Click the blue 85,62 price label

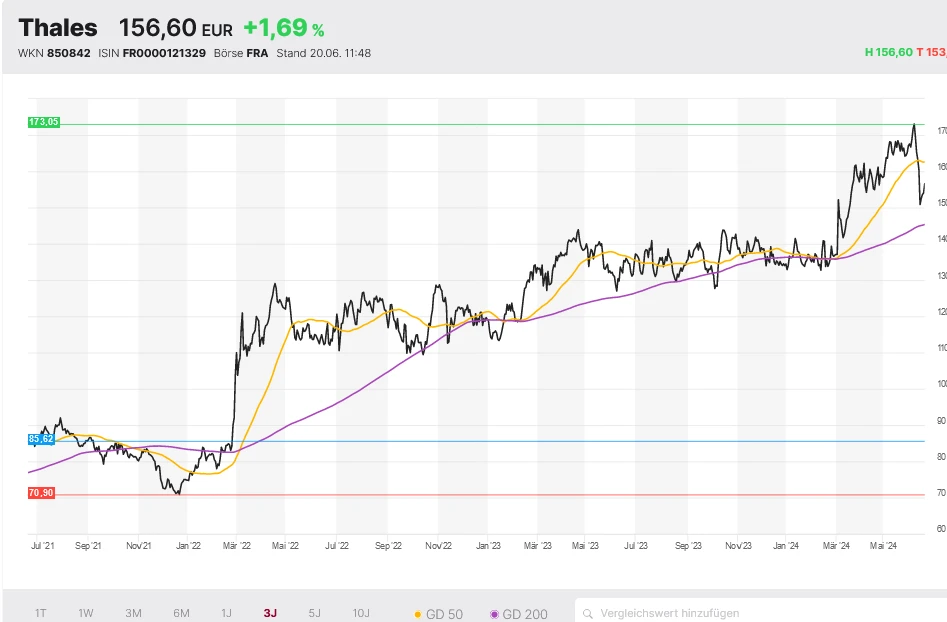41,439
